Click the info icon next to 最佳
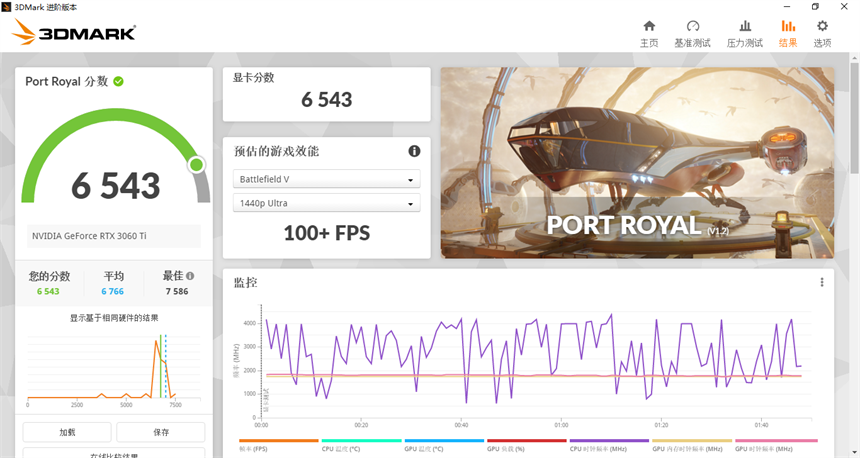 (x=190, y=276)
